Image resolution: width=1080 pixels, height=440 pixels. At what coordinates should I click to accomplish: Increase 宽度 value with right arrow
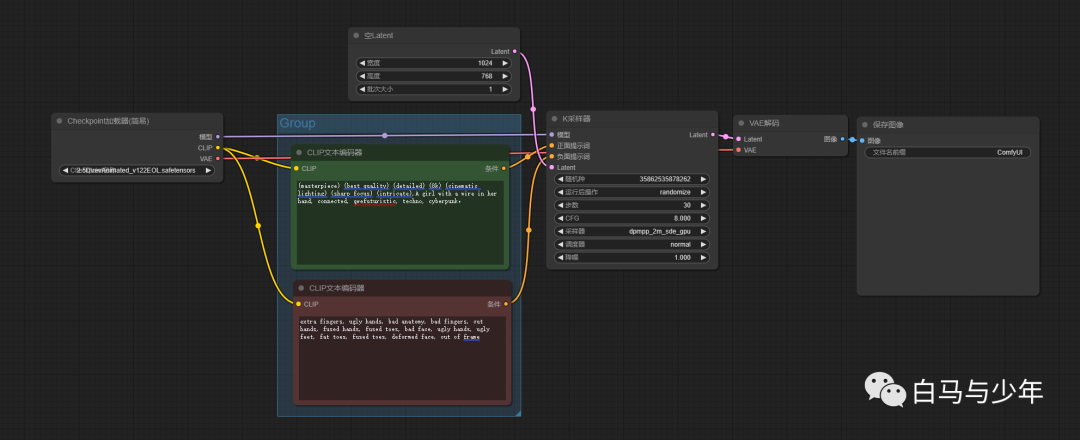pyautogui.click(x=505, y=63)
